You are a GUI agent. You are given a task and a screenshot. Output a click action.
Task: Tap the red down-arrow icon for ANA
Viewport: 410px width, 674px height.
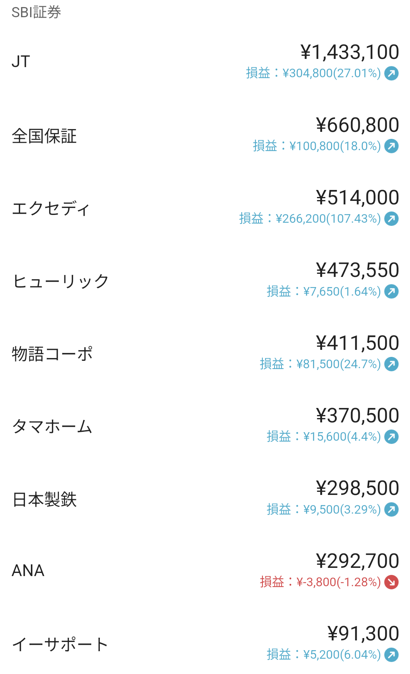click(391, 582)
